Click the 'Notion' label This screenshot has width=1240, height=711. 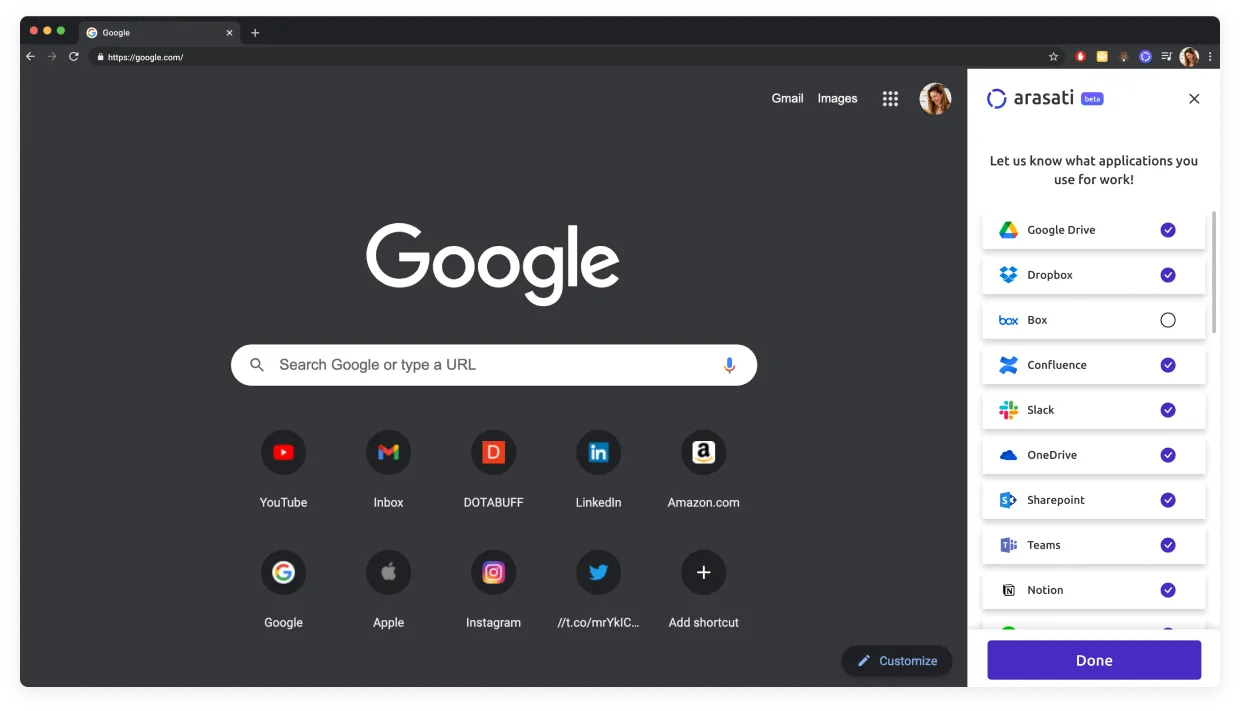point(1045,590)
